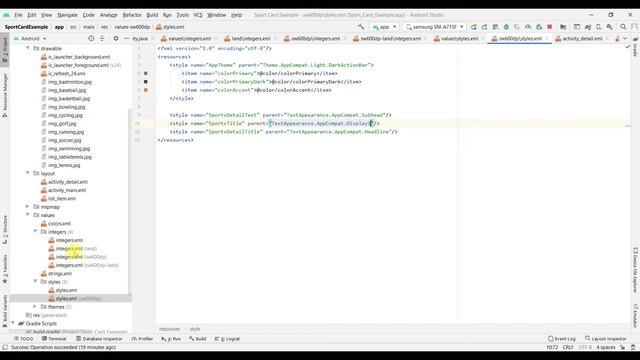Click the values-sw600dp breadcrumb in navigation bar
This screenshot has width=640, height=360.
pos(132,27)
